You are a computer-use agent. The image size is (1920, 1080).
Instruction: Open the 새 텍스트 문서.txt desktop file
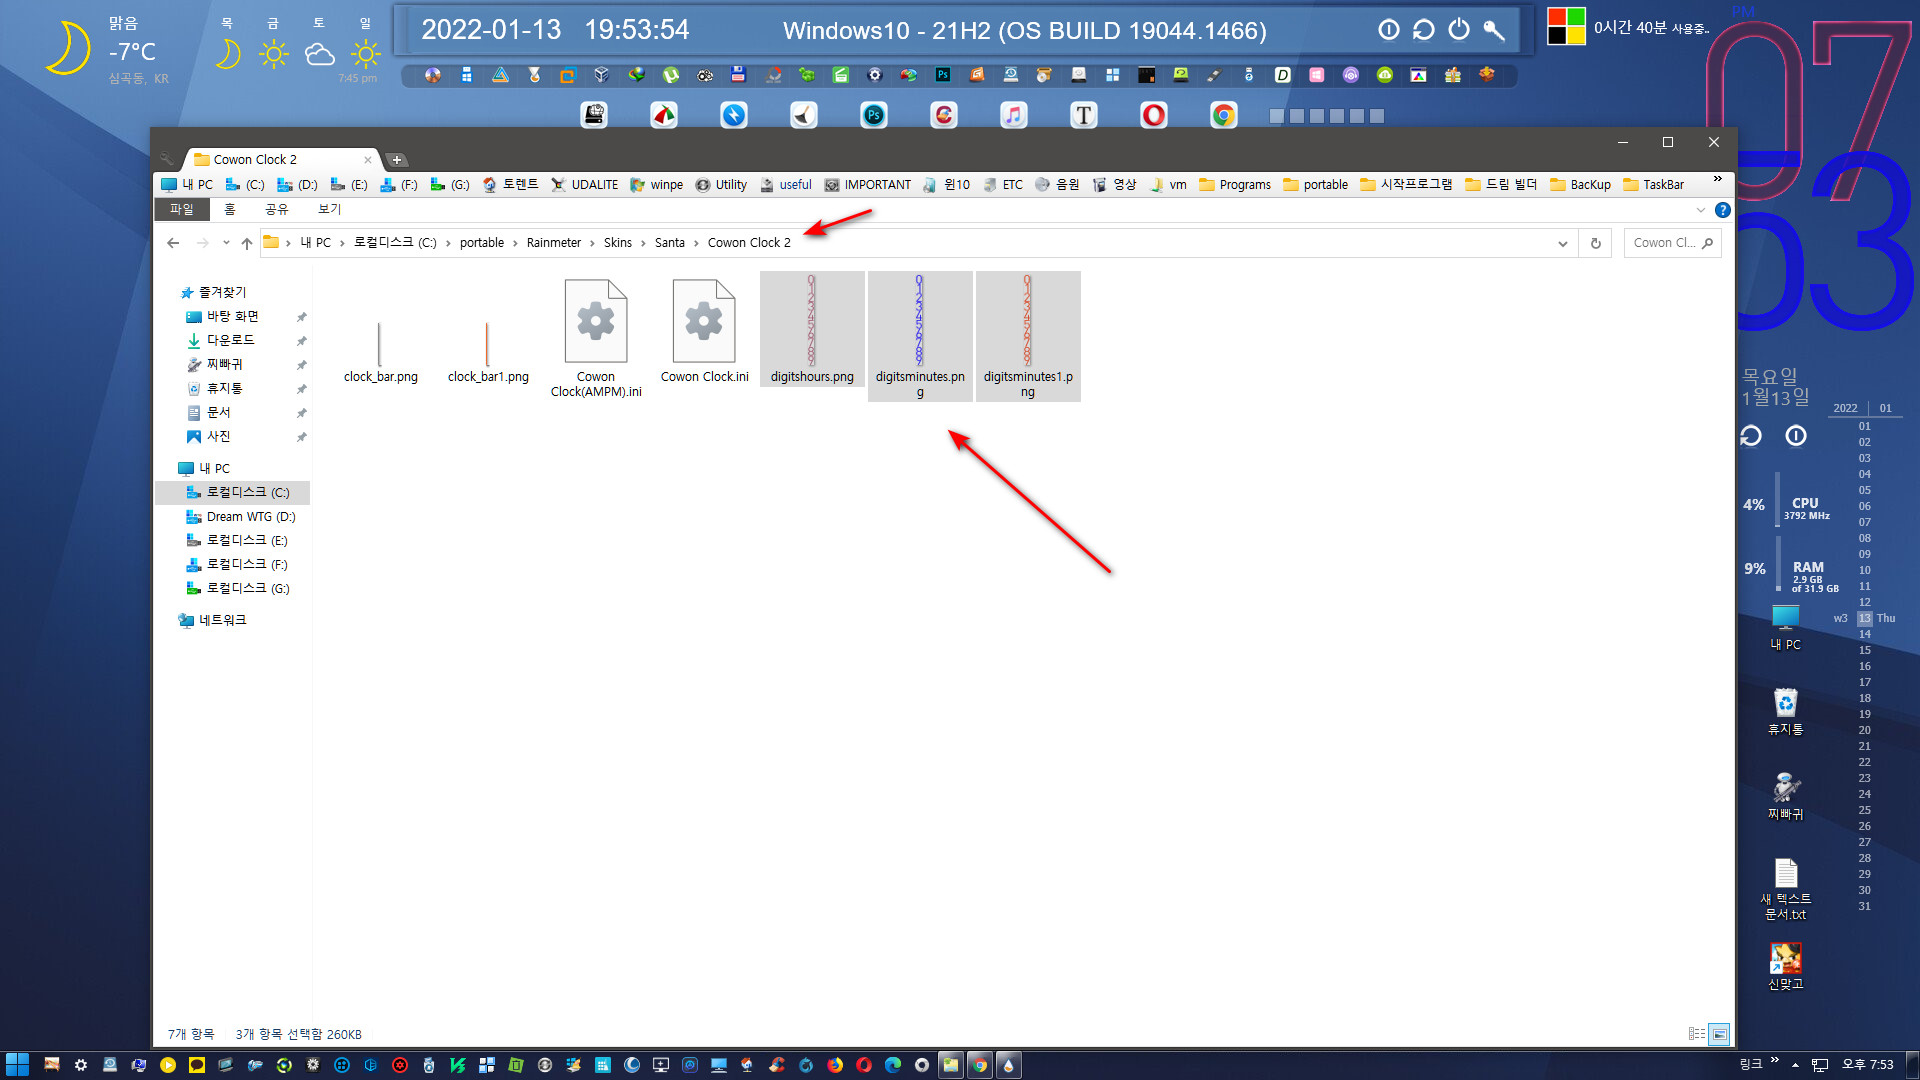[x=1786, y=889]
